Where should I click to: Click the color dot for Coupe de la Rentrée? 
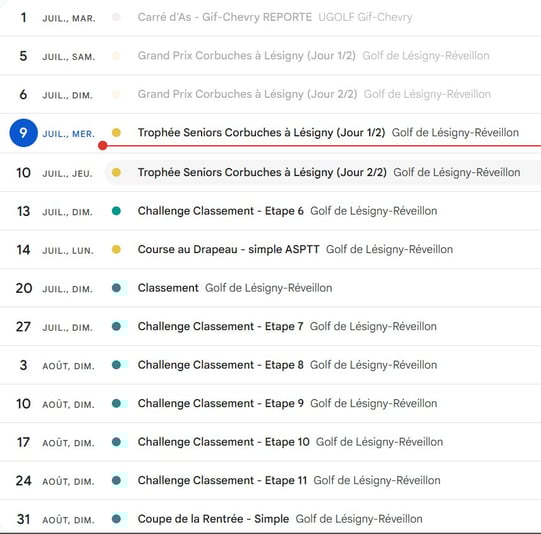point(116,519)
